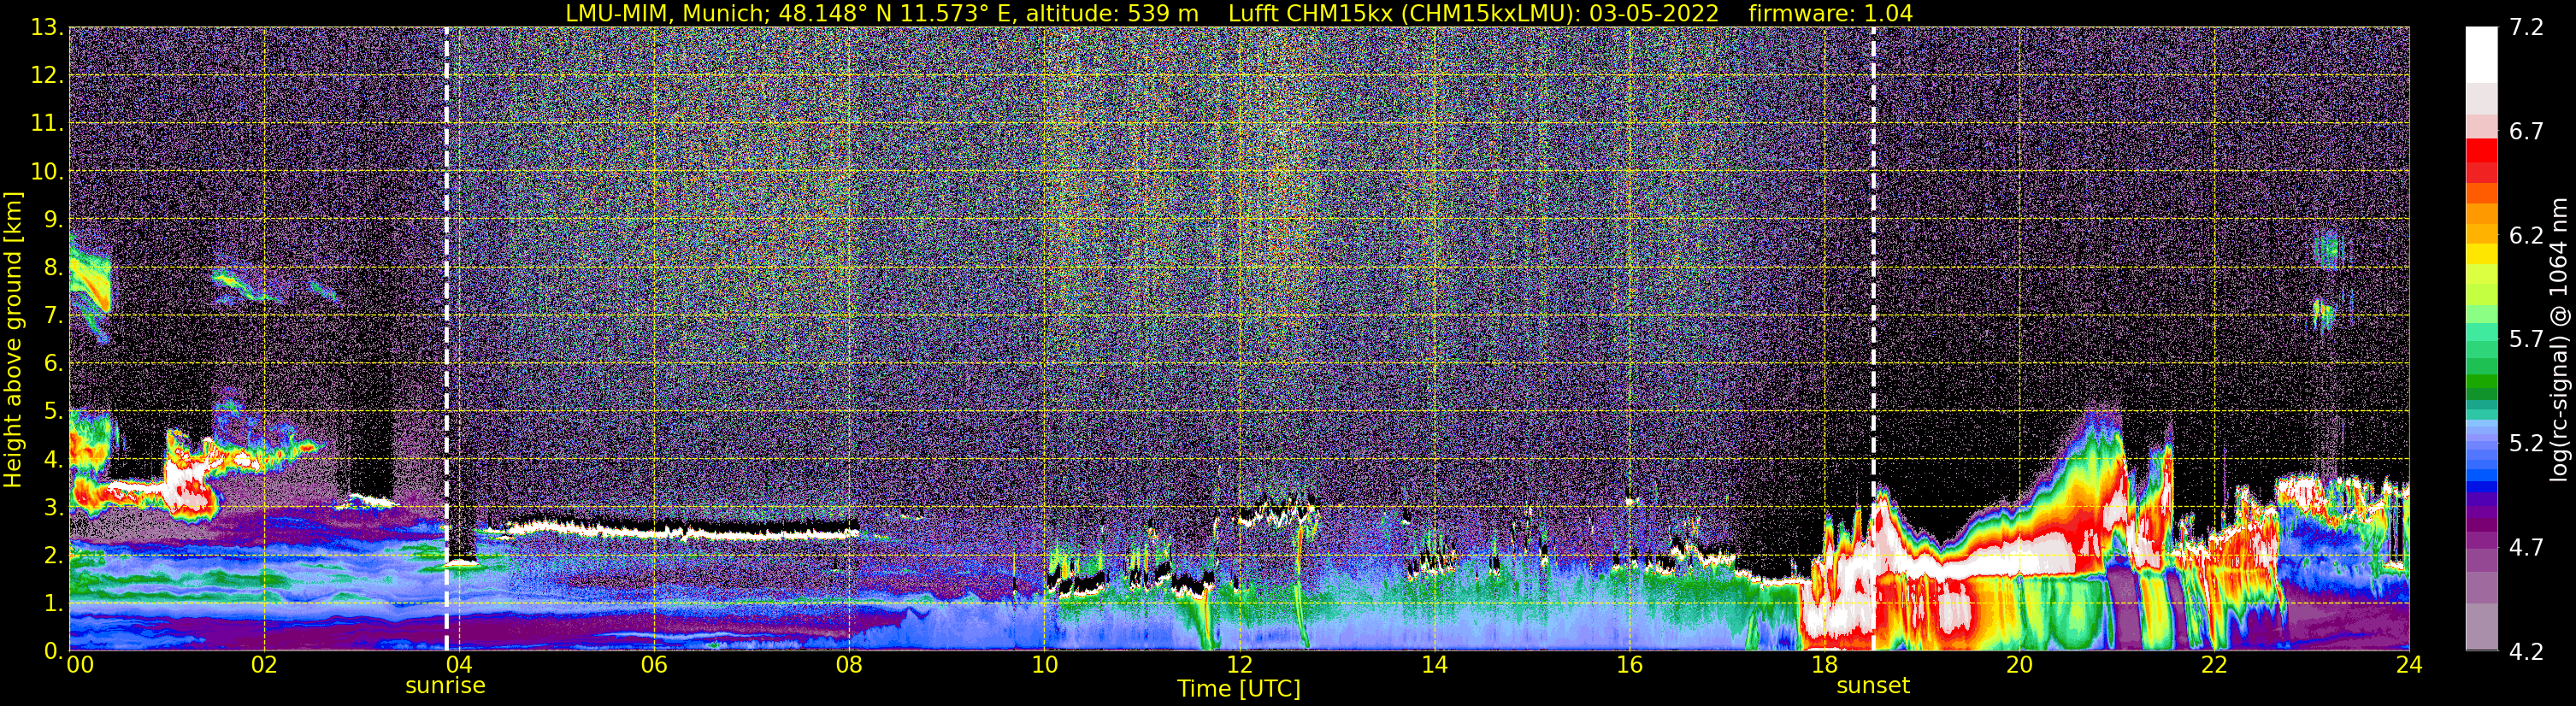This screenshot has height=706, width=2576.
Task: Click the colorbar value 4.2
Action: coord(2526,652)
